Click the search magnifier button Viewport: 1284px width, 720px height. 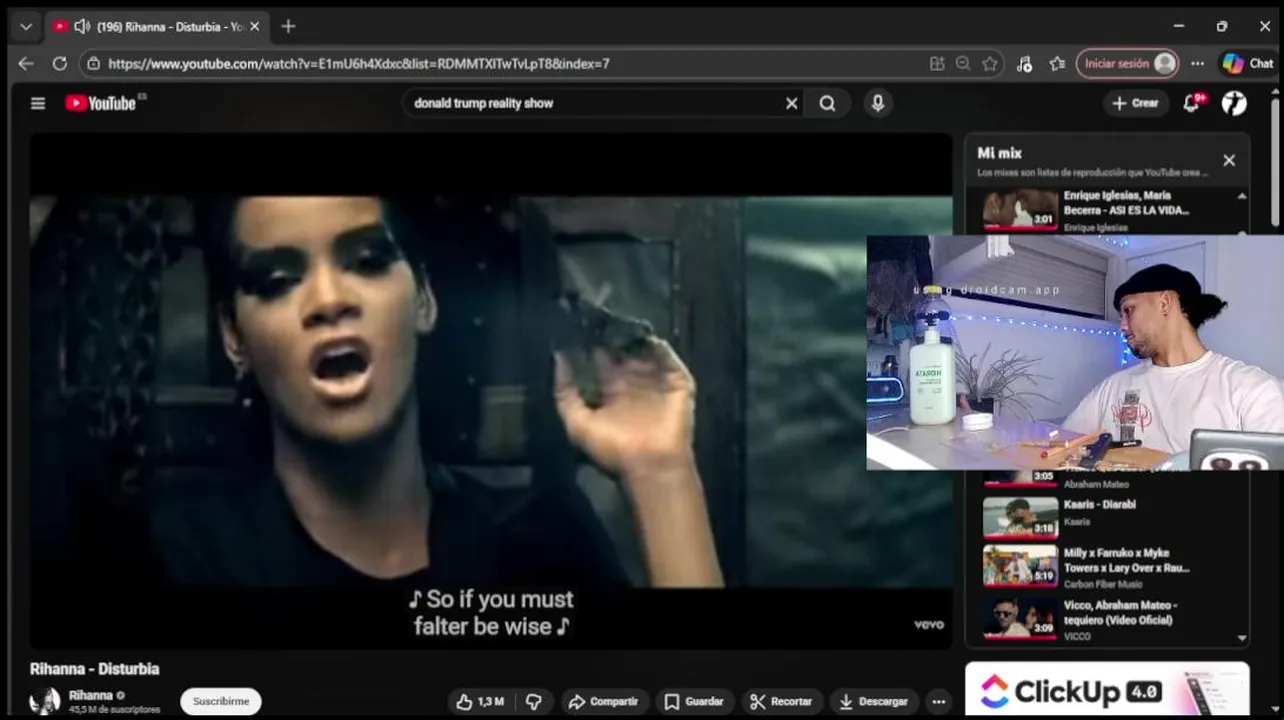[827, 103]
